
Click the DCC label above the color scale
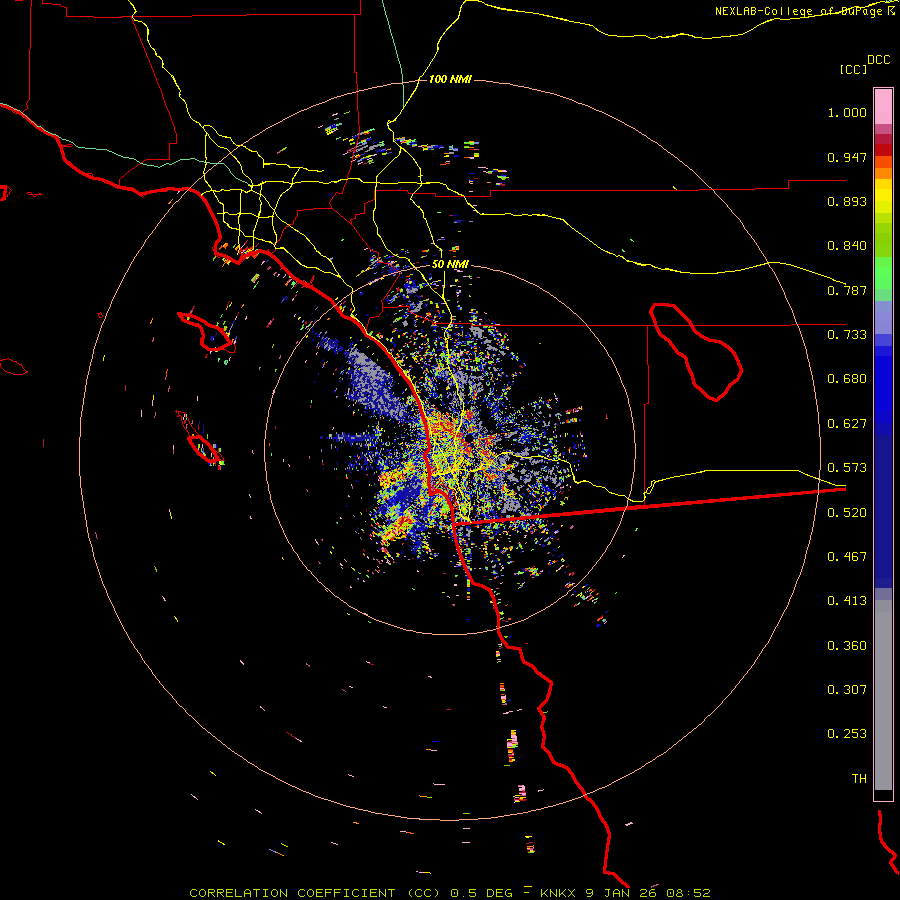[878, 60]
